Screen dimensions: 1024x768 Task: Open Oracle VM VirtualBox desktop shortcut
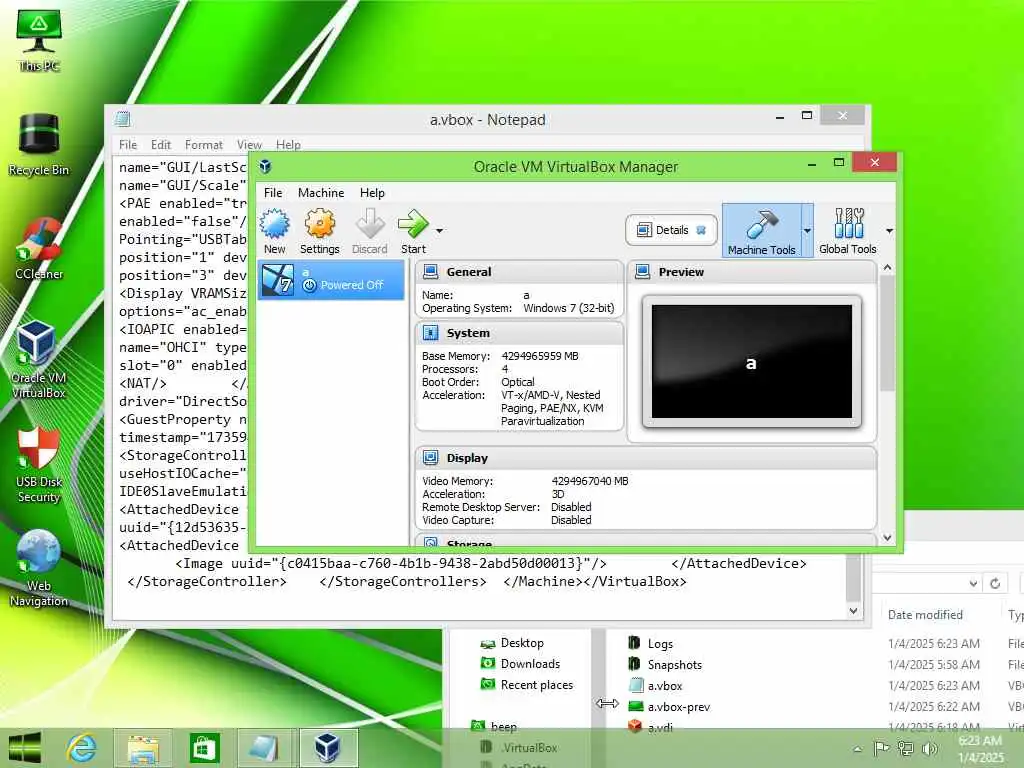(x=39, y=360)
